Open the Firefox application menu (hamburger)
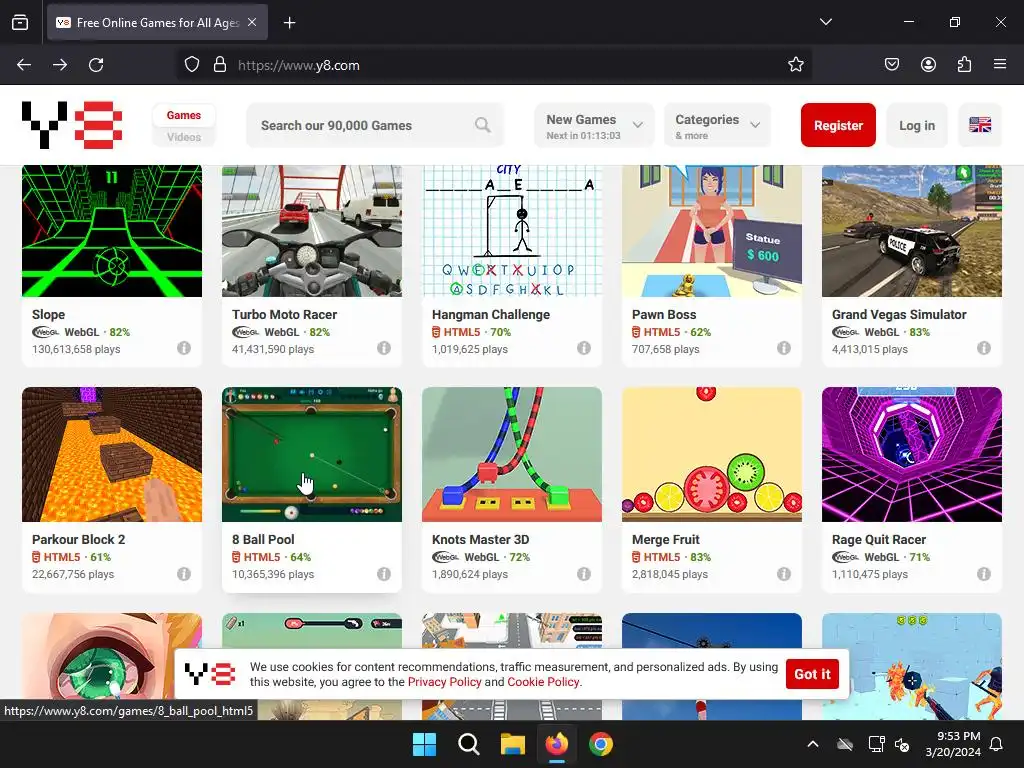 pos(1000,64)
